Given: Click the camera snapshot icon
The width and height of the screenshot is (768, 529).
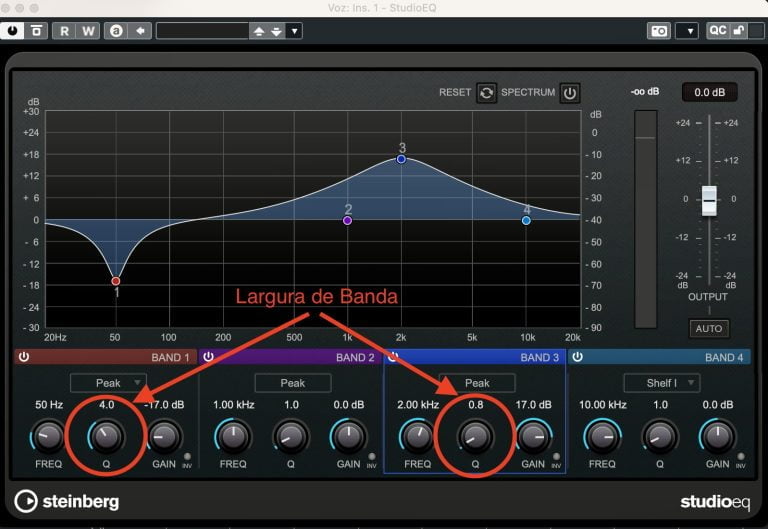Looking at the screenshot, I should tap(659, 31).
